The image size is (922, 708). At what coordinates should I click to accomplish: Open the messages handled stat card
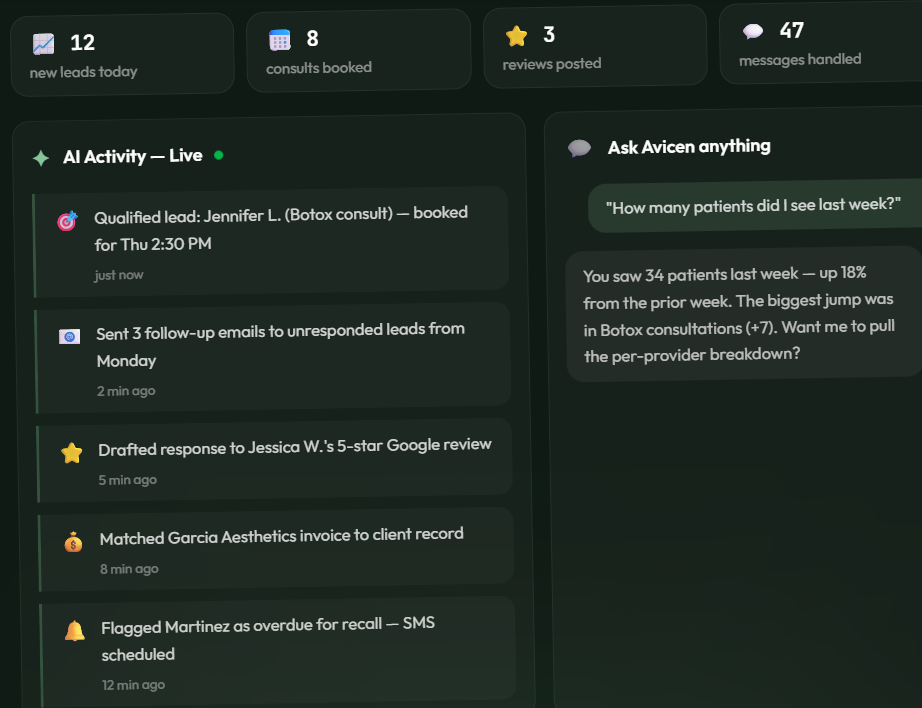[821, 44]
